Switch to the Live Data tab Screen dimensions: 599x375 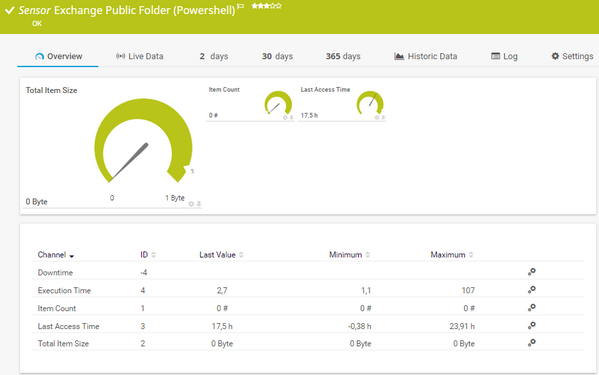[x=139, y=56]
